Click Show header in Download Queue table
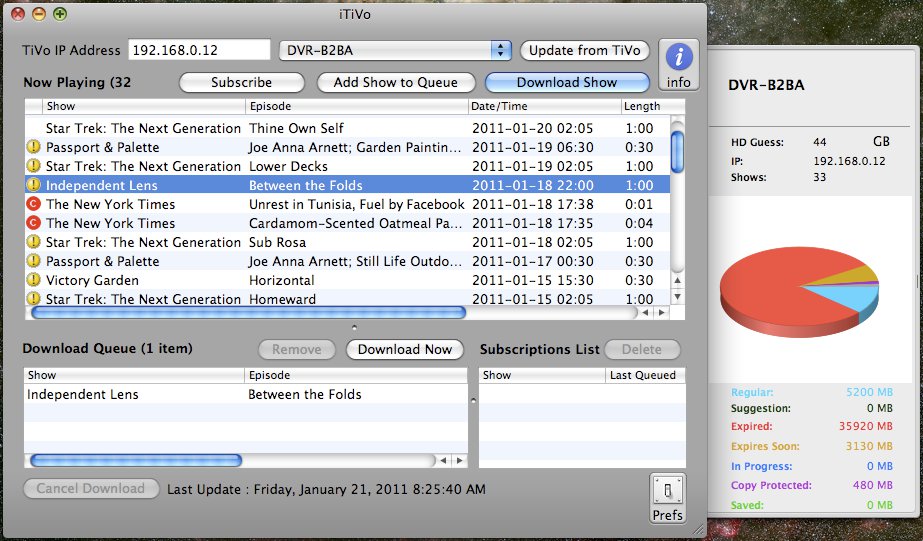923x541 pixels. pyautogui.click(x=134, y=375)
